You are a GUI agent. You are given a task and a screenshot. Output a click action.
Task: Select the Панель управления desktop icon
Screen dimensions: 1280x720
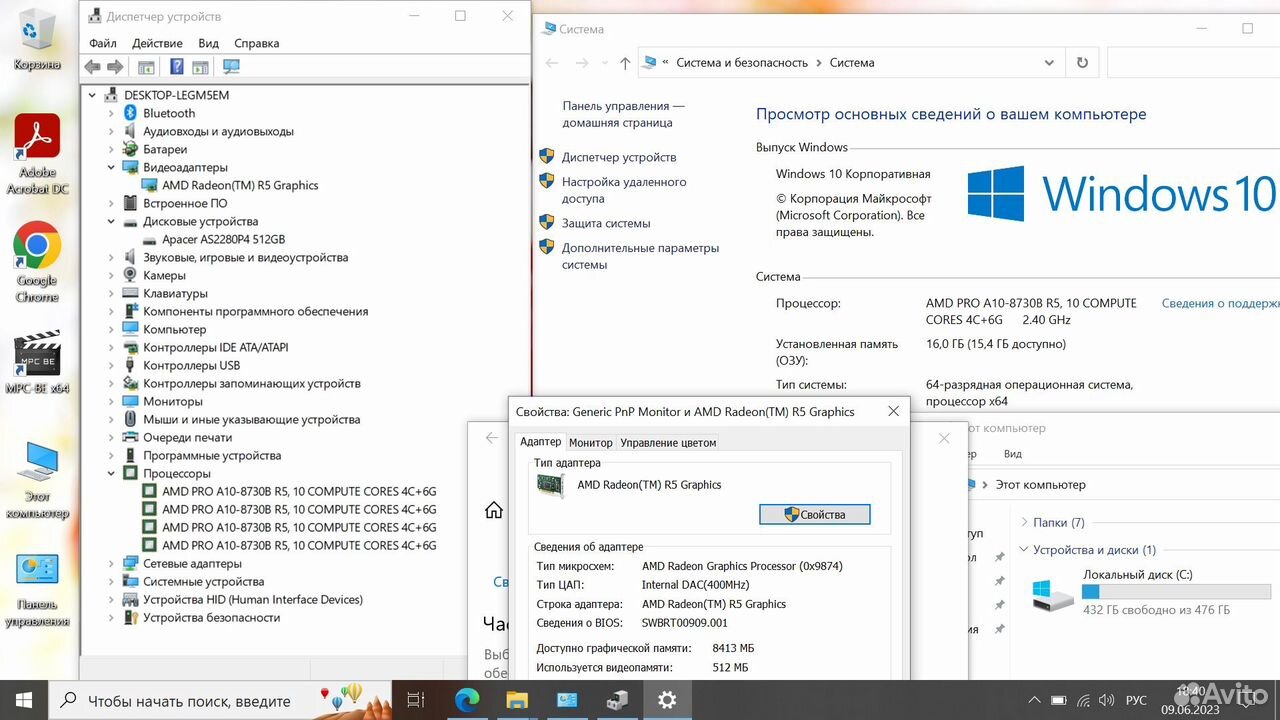pyautogui.click(x=37, y=590)
